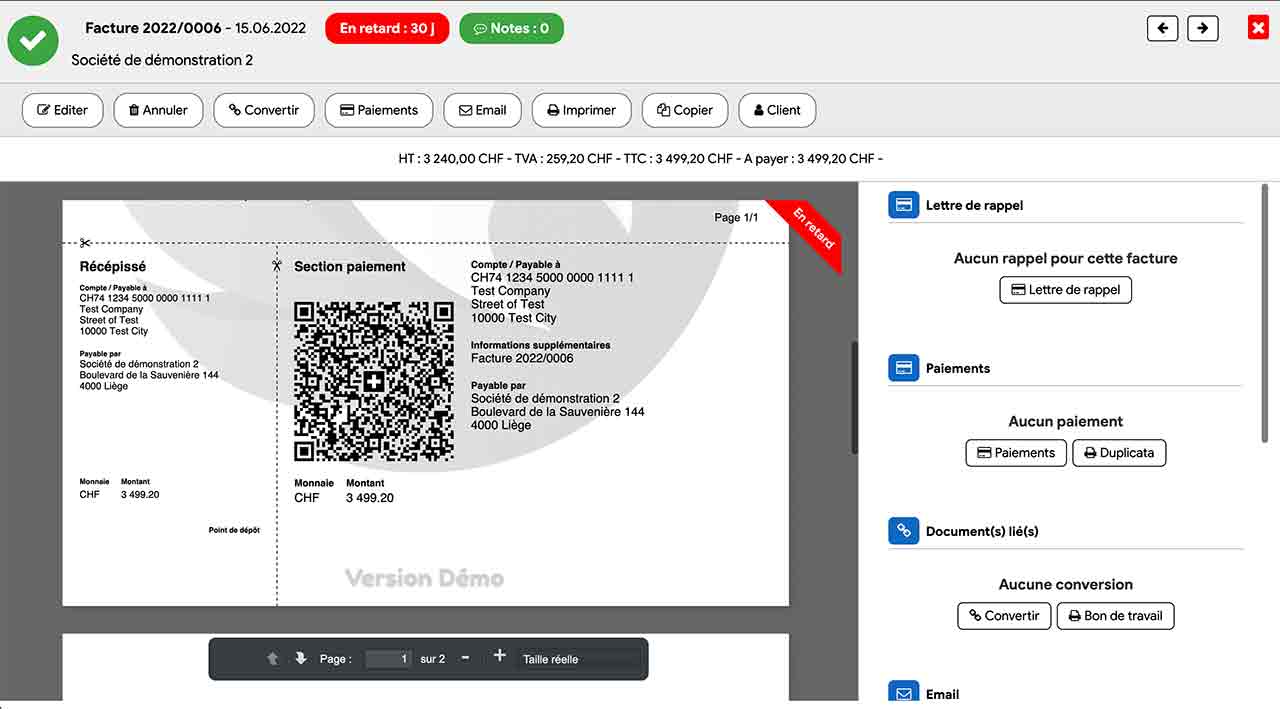Go to previous page in PDF viewer
This screenshot has height=709, width=1280.
point(273,658)
